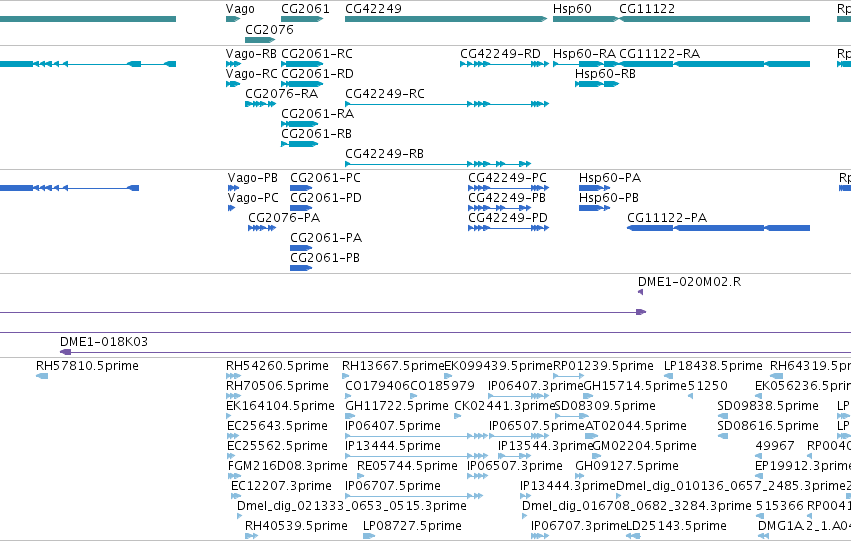Open the RH57810.5prime EST label
Viewport: 851px width, 541px height.
pos(87,366)
